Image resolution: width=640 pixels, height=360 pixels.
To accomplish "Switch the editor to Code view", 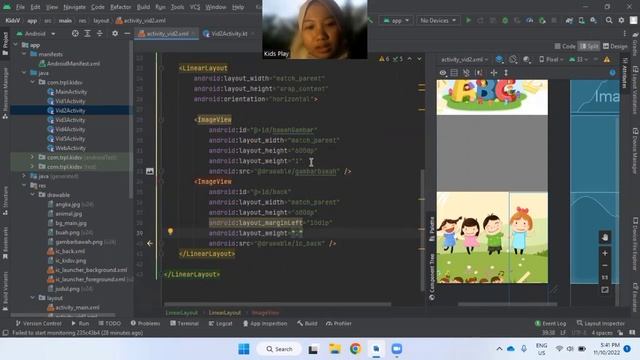I will point(565,46).
